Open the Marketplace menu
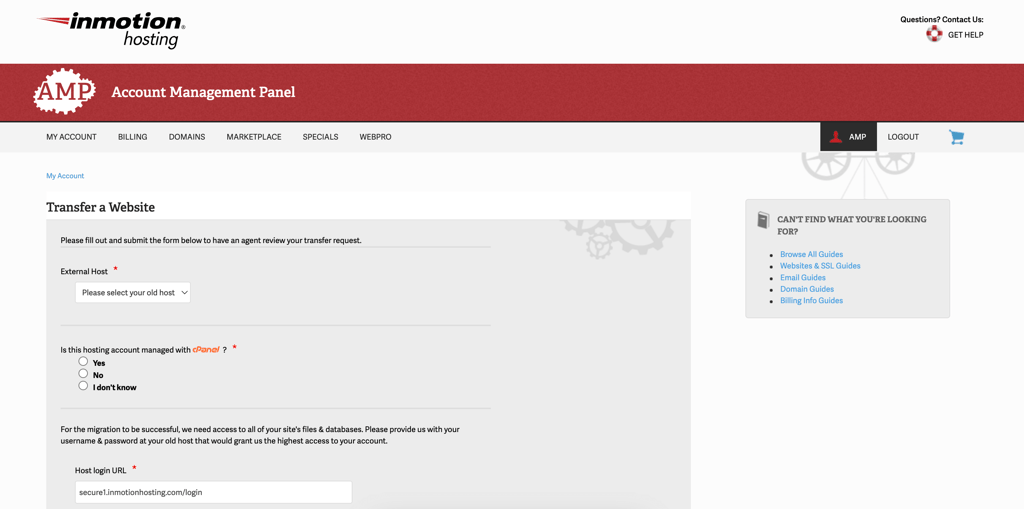 pyautogui.click(x=254, y=137)
